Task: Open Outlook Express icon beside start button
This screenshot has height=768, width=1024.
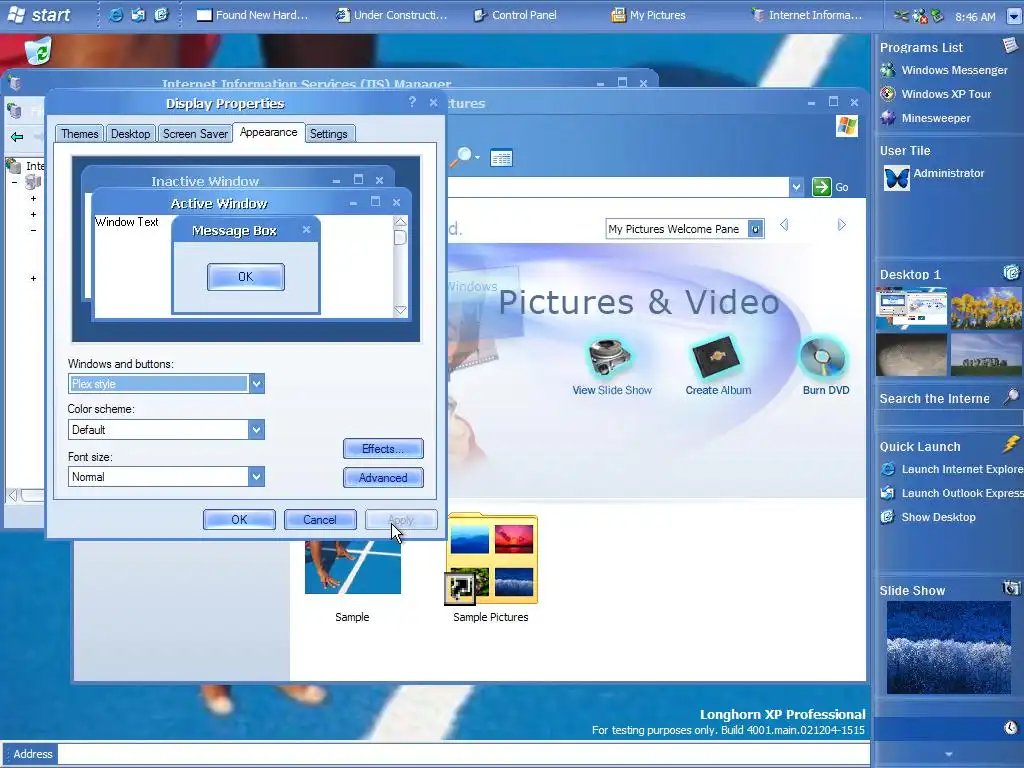Action: click(x=138, y=15)
